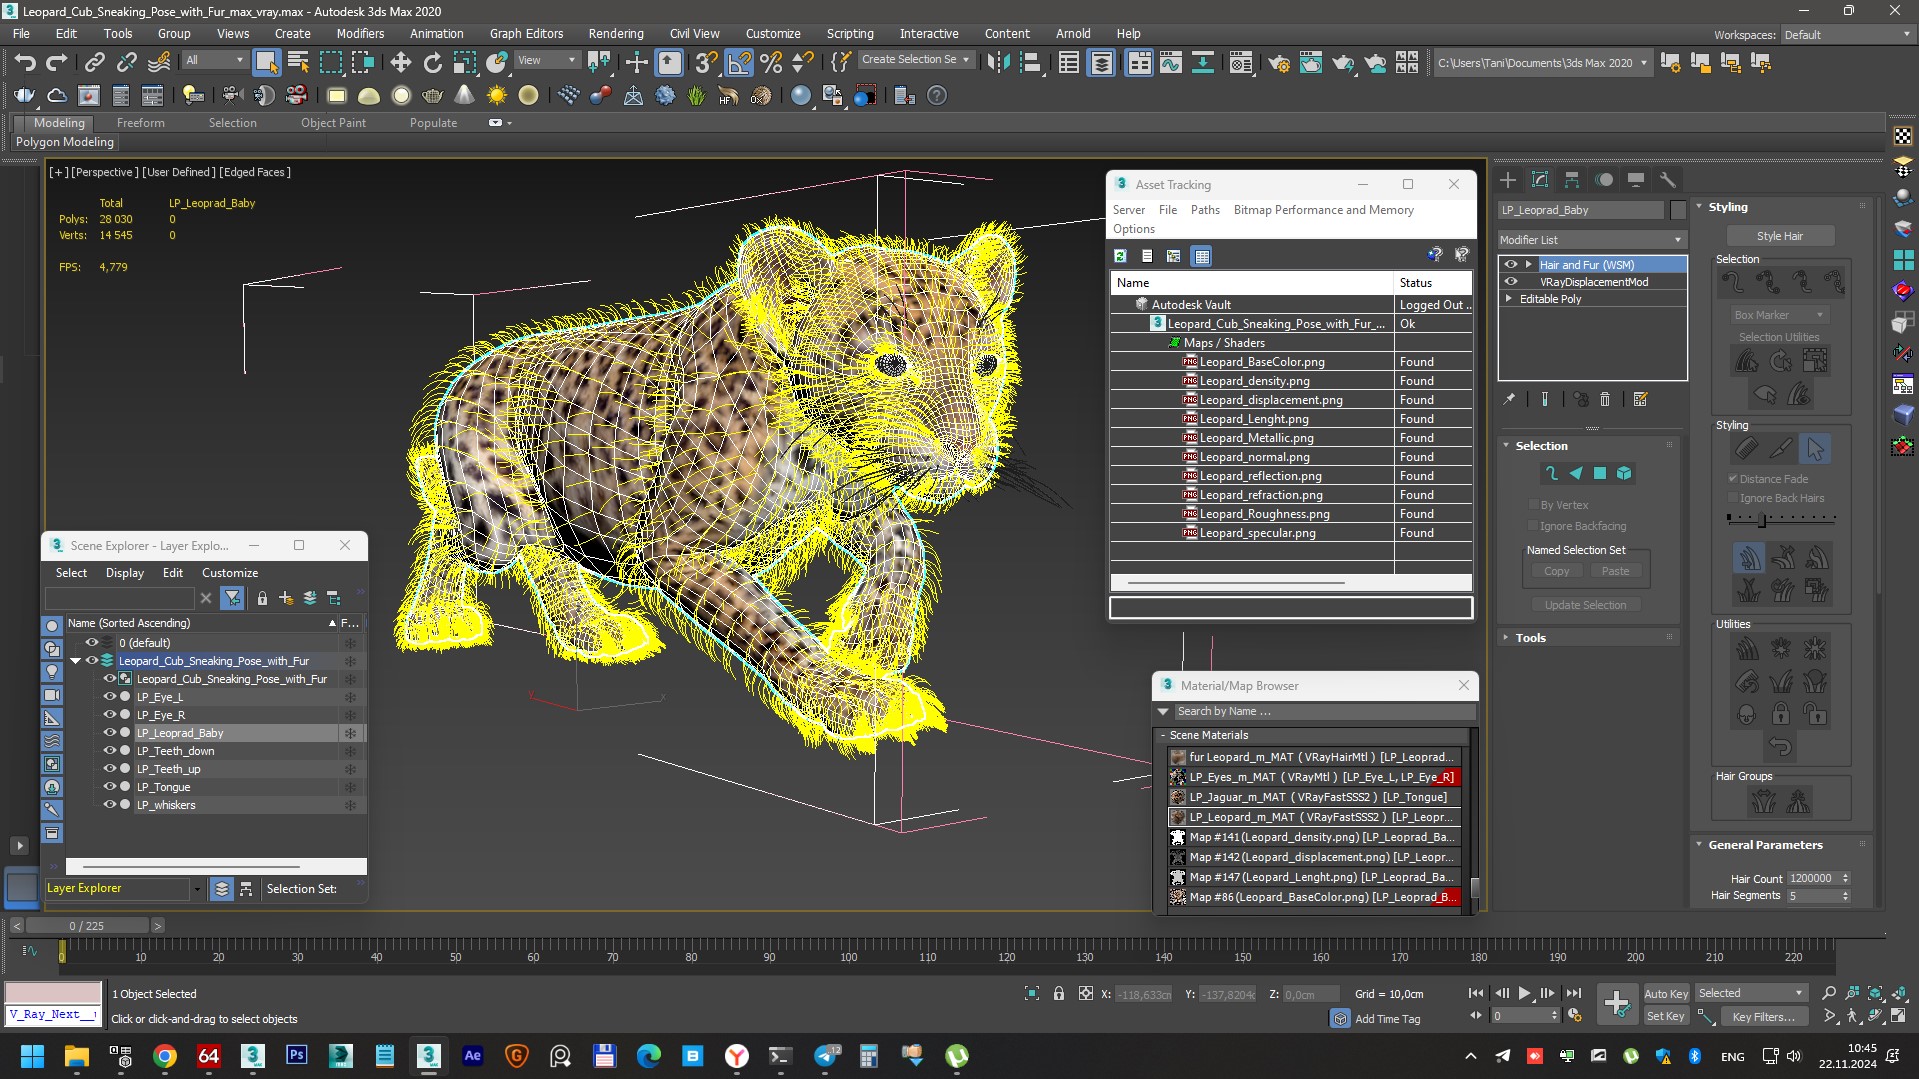Viewport: 1919px width, 1079px height.
Task: Open Photoshop from the Windows taskbar
Action: click(x=296, y=1055)
